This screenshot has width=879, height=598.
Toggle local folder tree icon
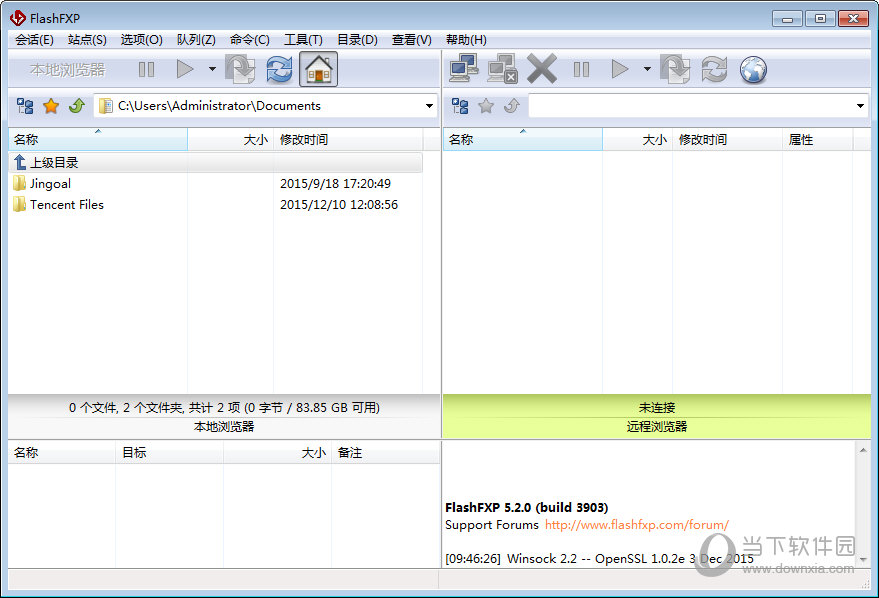(25, 106)
